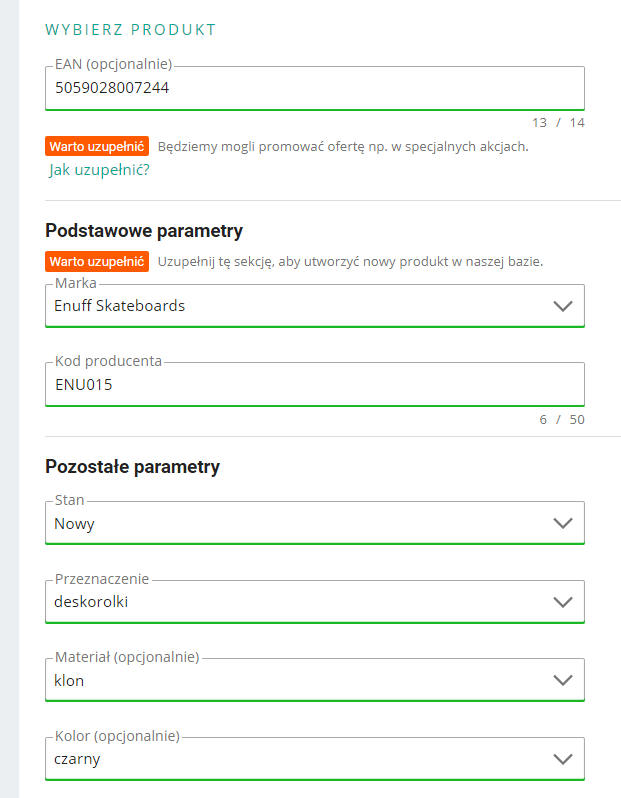Click the EAN character counter 13 / 14
Viewport: 621px width, 798px height.
click(x=558, y=123)
